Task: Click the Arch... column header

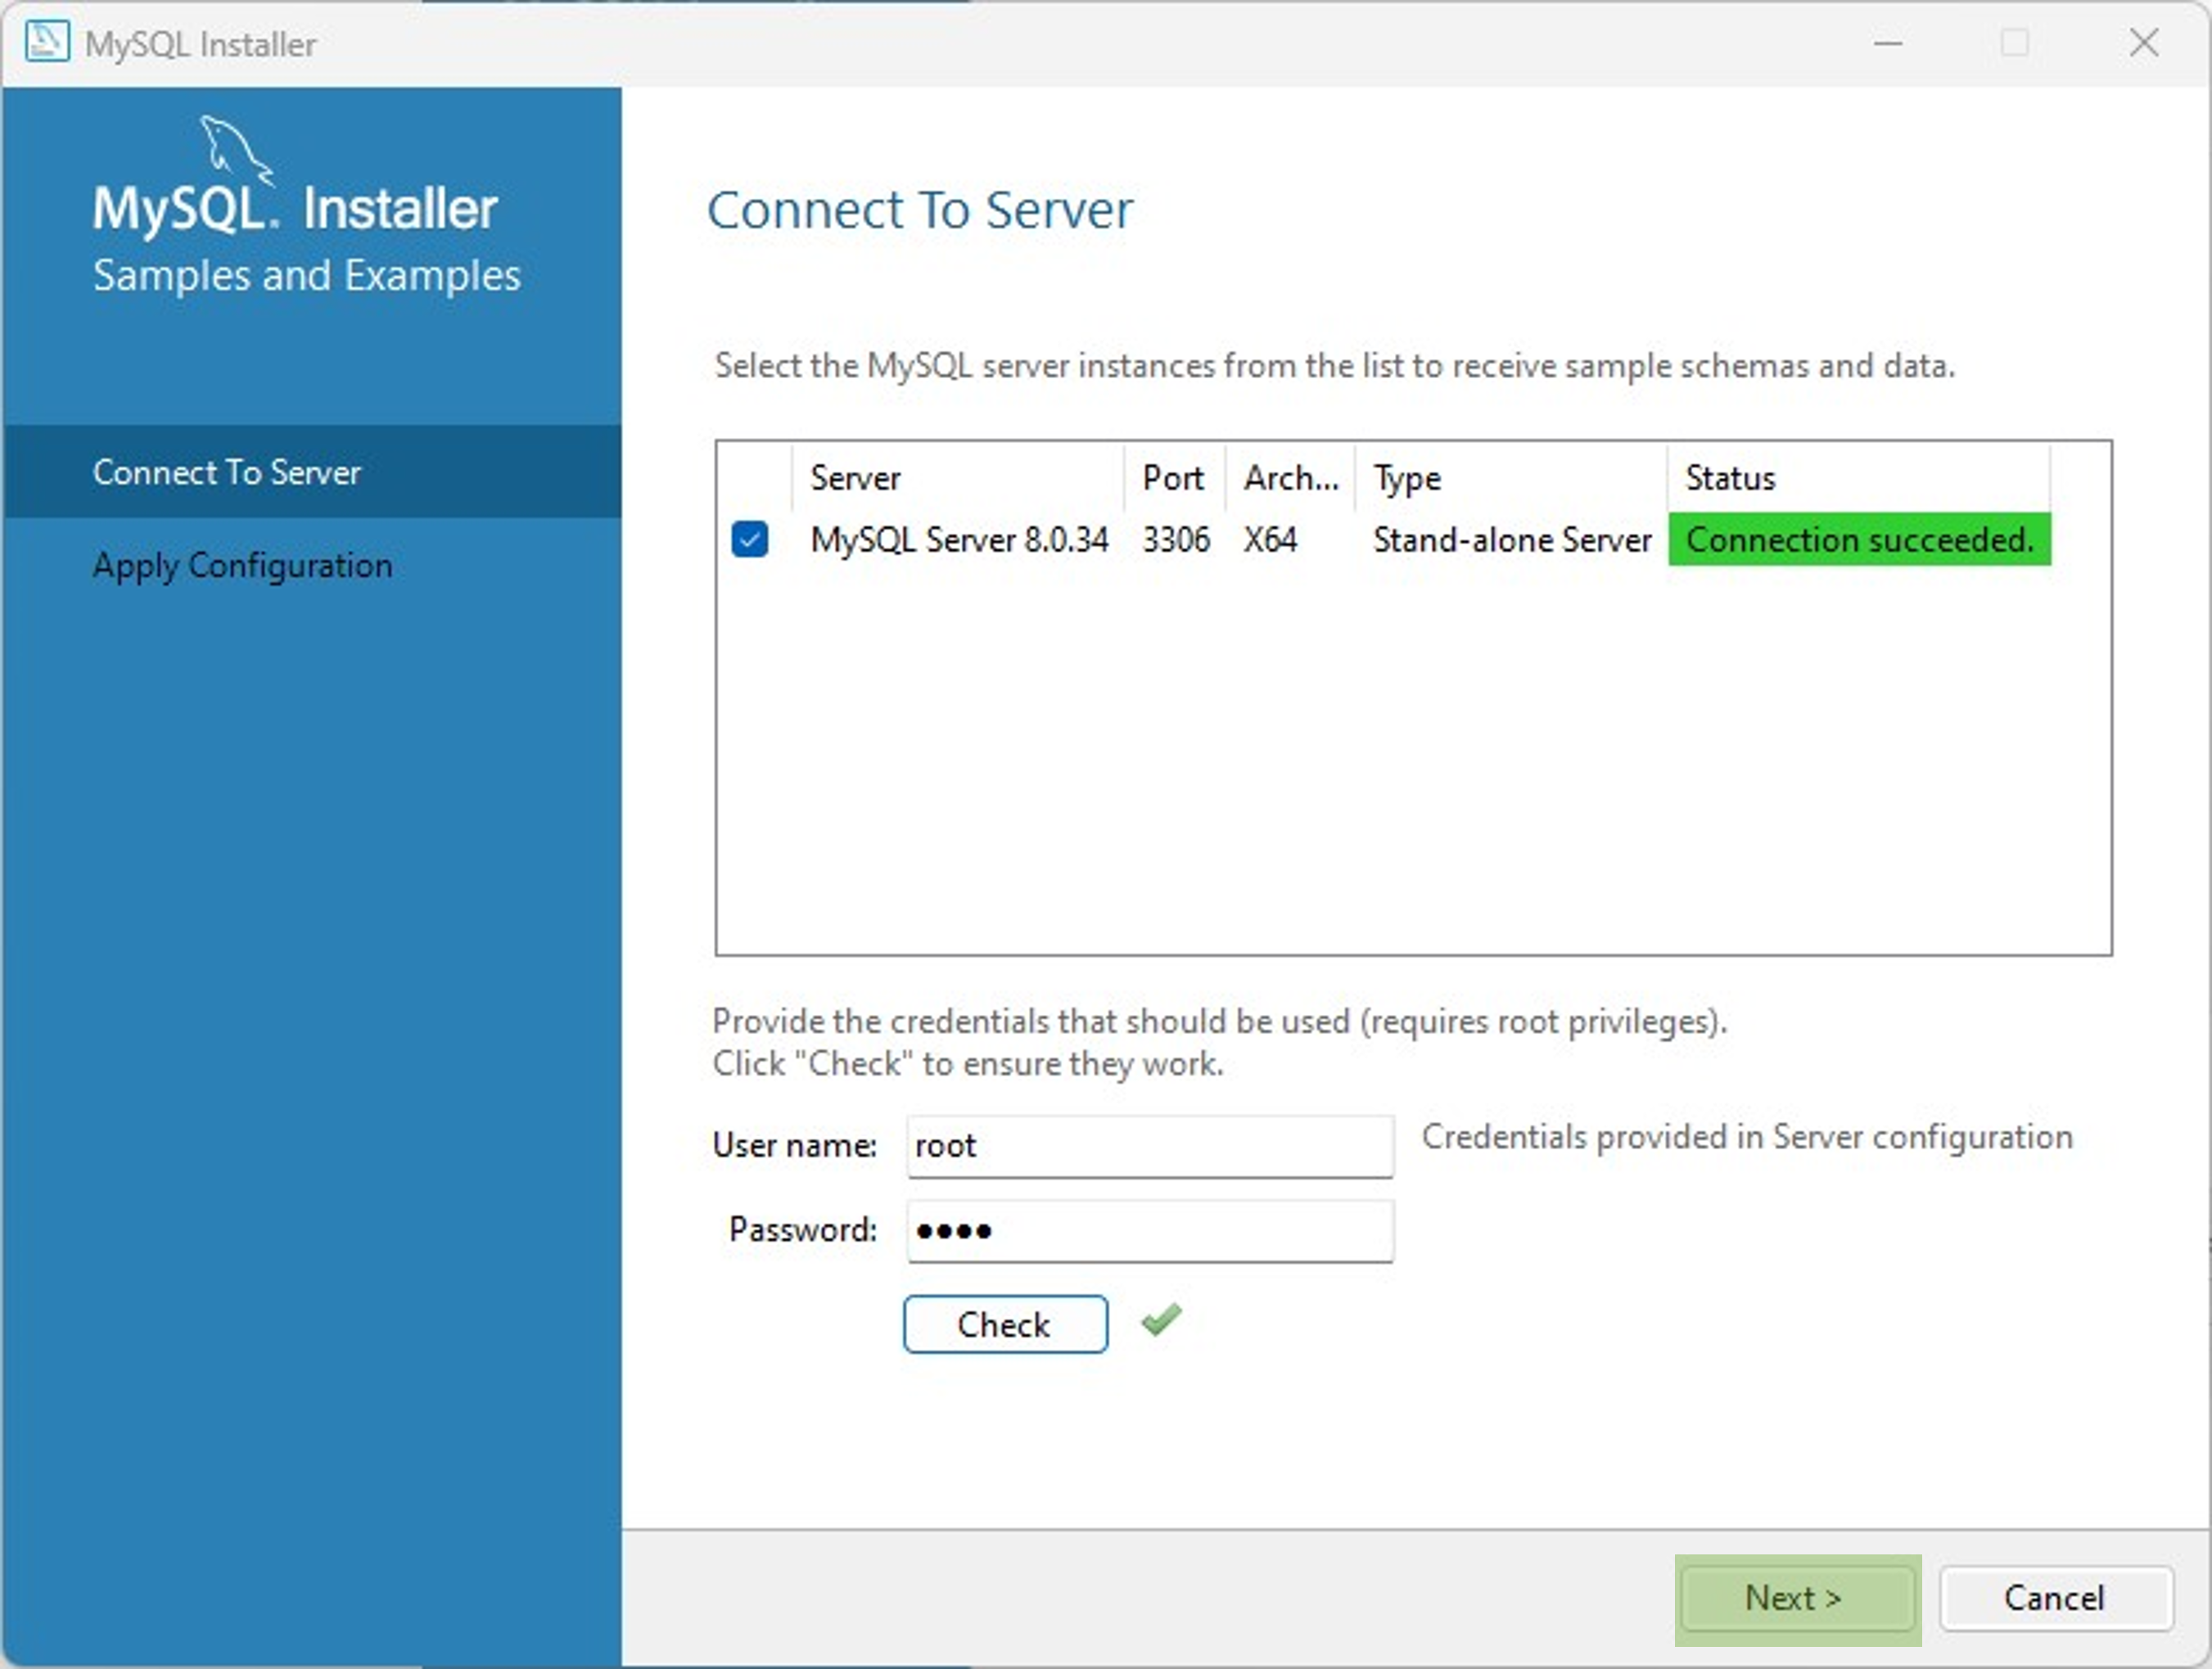Action: (x=1289, y=478)
